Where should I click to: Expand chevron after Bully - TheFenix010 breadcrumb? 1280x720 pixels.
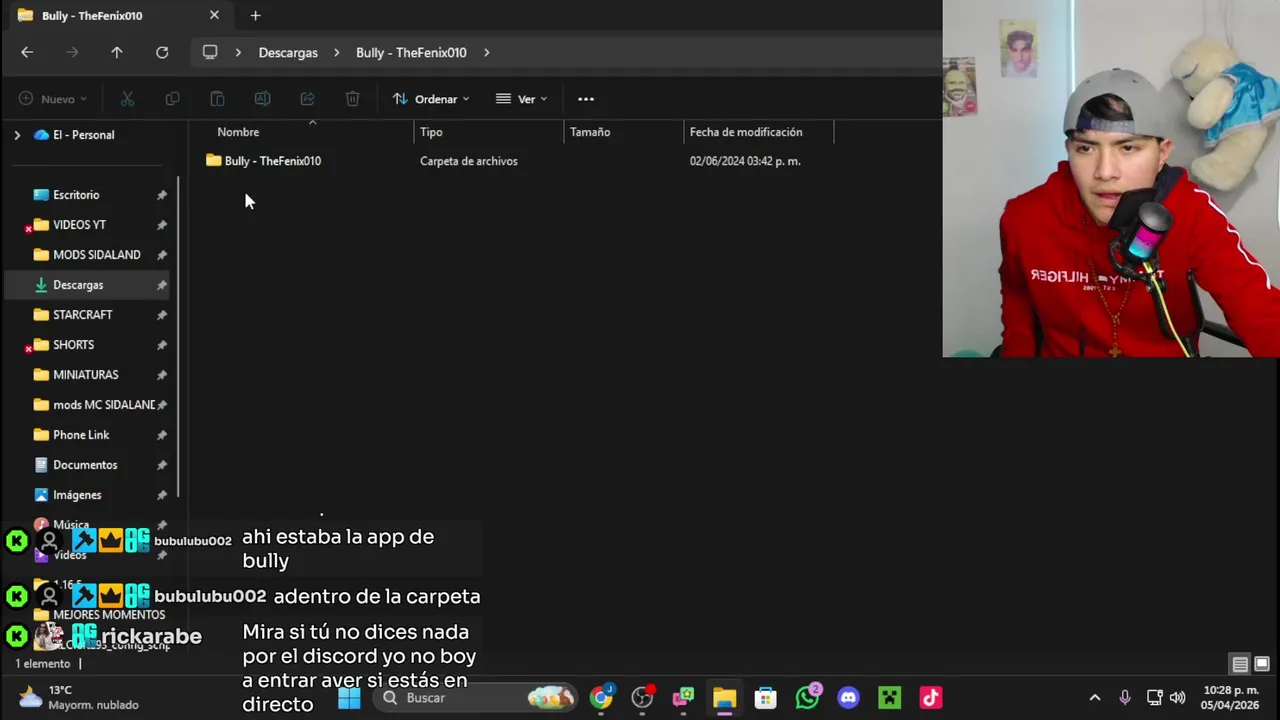(486, 52)
